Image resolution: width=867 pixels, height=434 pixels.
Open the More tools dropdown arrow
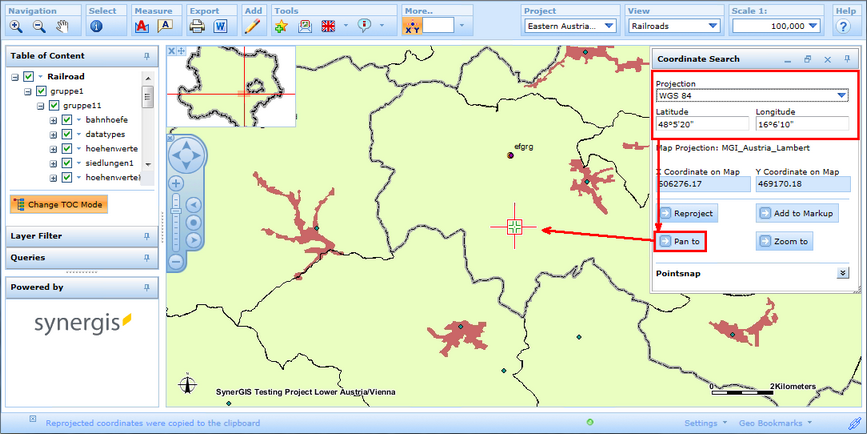point(462,25)
